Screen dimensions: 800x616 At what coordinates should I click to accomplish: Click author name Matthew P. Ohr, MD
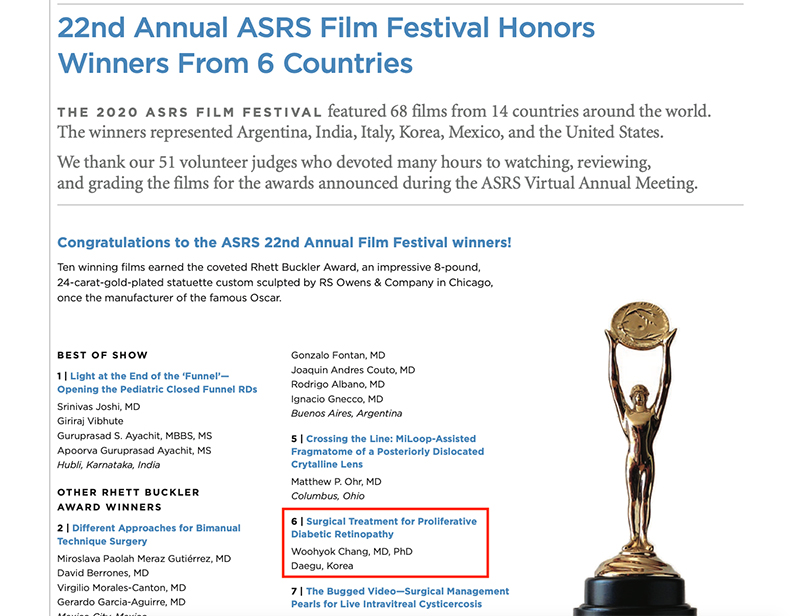point(336,482)
